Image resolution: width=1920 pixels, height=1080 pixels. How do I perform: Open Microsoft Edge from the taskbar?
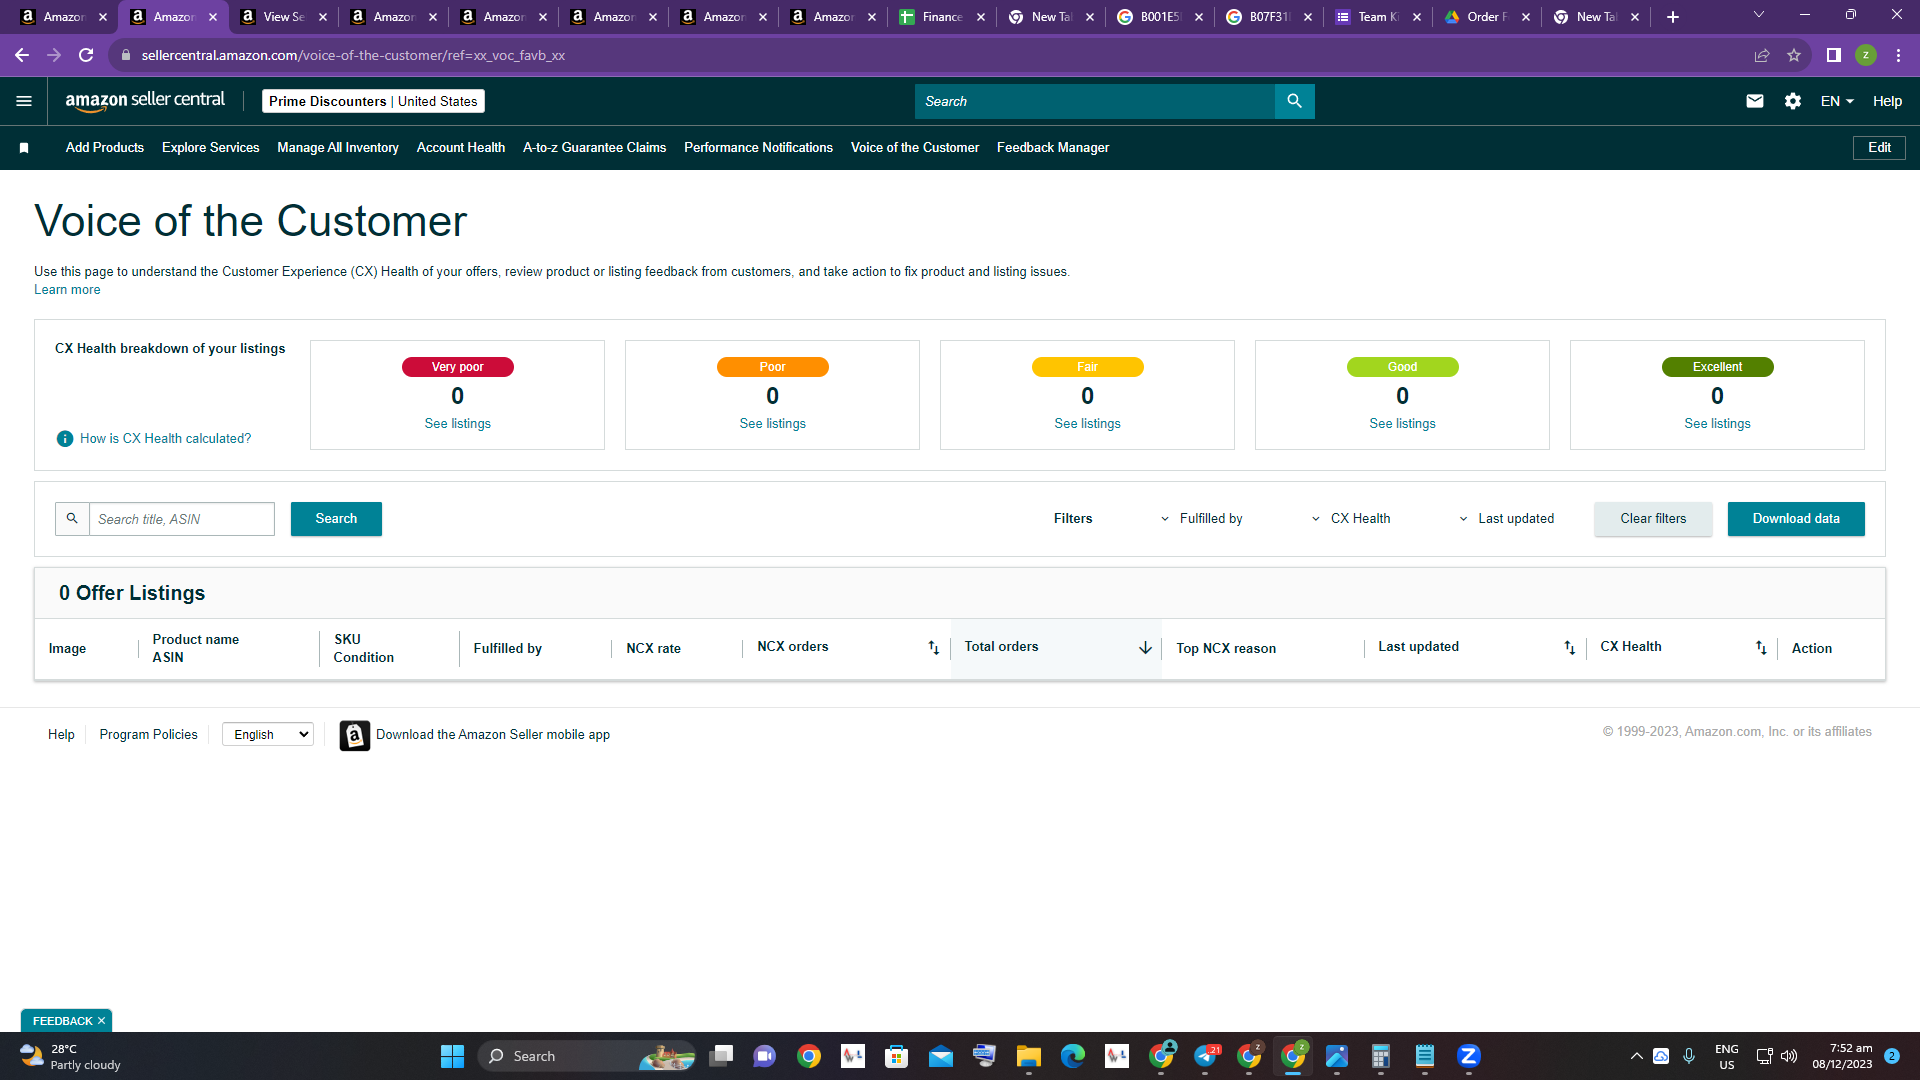point(1072,1056)
